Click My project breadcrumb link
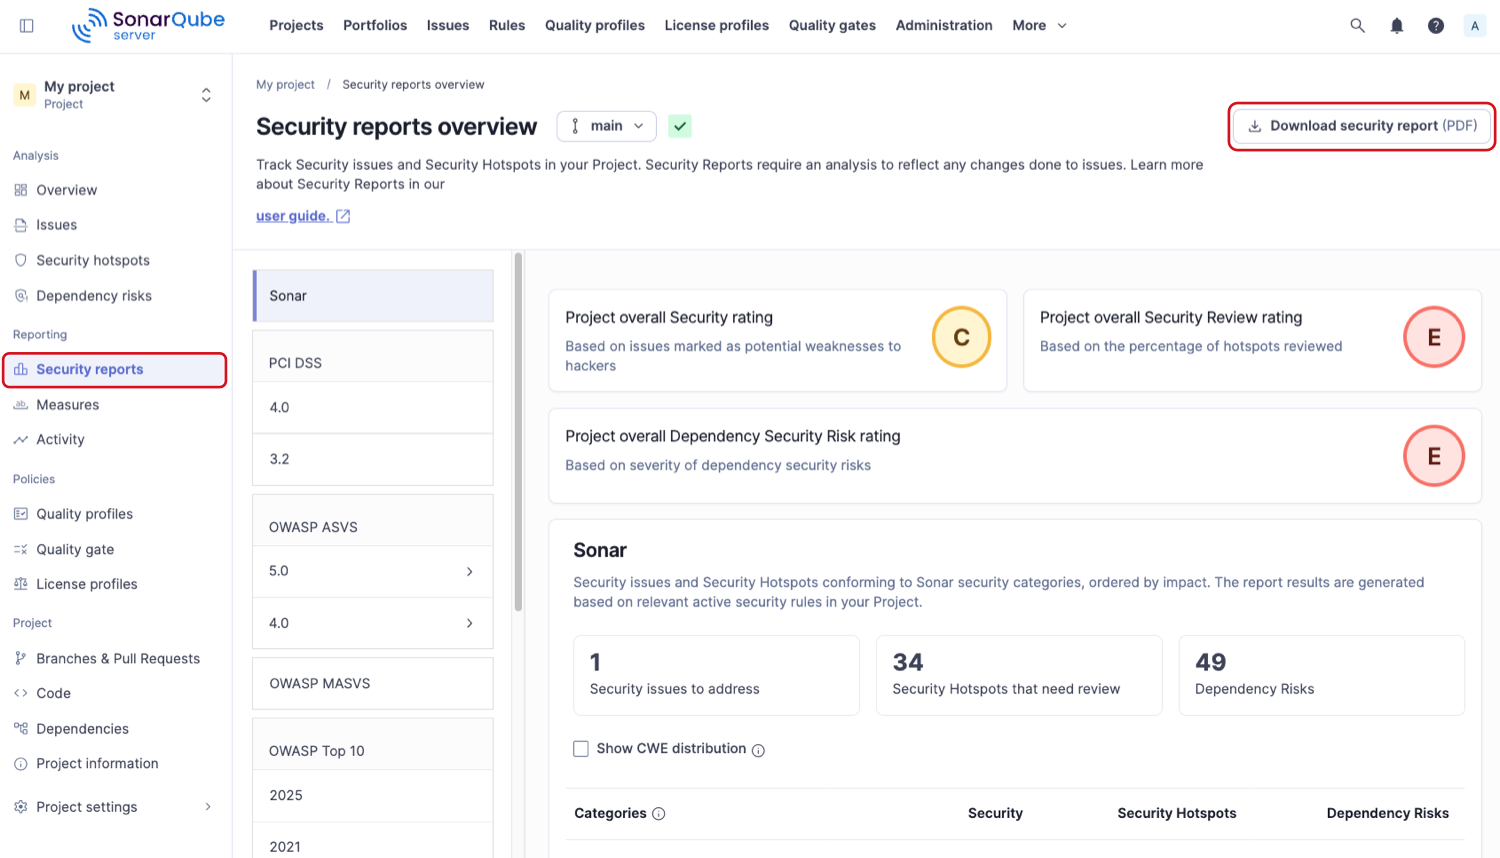This screenshot has height=858, width=1500. click(285, 85)
